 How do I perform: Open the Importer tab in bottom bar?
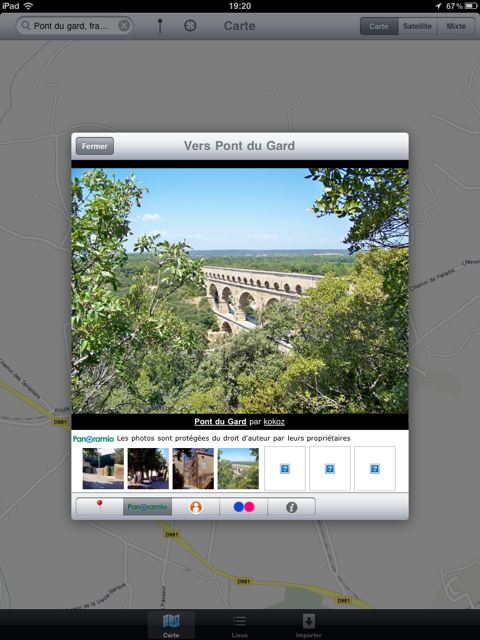click(309, 626)
